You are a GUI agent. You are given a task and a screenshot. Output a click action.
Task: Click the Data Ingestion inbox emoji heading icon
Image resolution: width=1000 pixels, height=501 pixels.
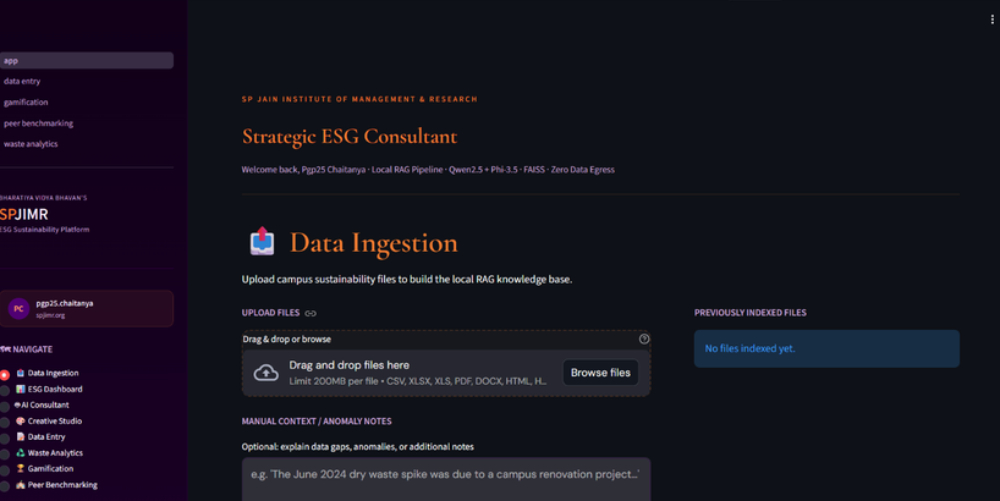tap(261, 242)
